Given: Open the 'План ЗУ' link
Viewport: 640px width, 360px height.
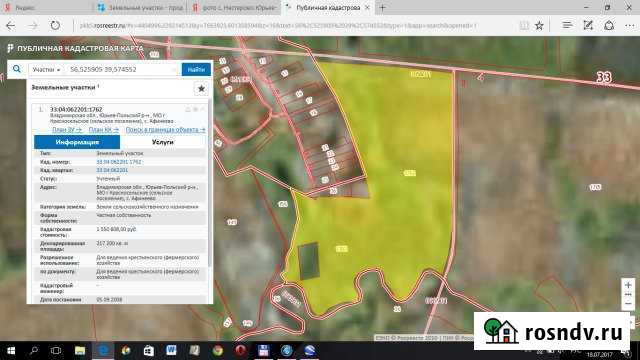Looking at the screenshot, I should pos(67,130).
